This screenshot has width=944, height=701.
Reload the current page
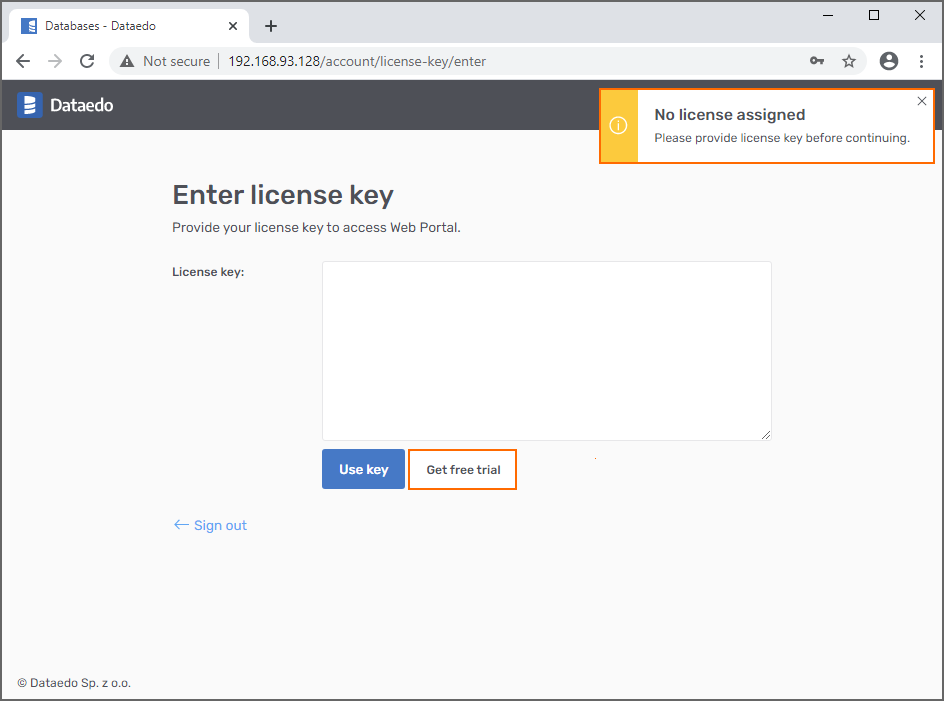tap(87, 61)
